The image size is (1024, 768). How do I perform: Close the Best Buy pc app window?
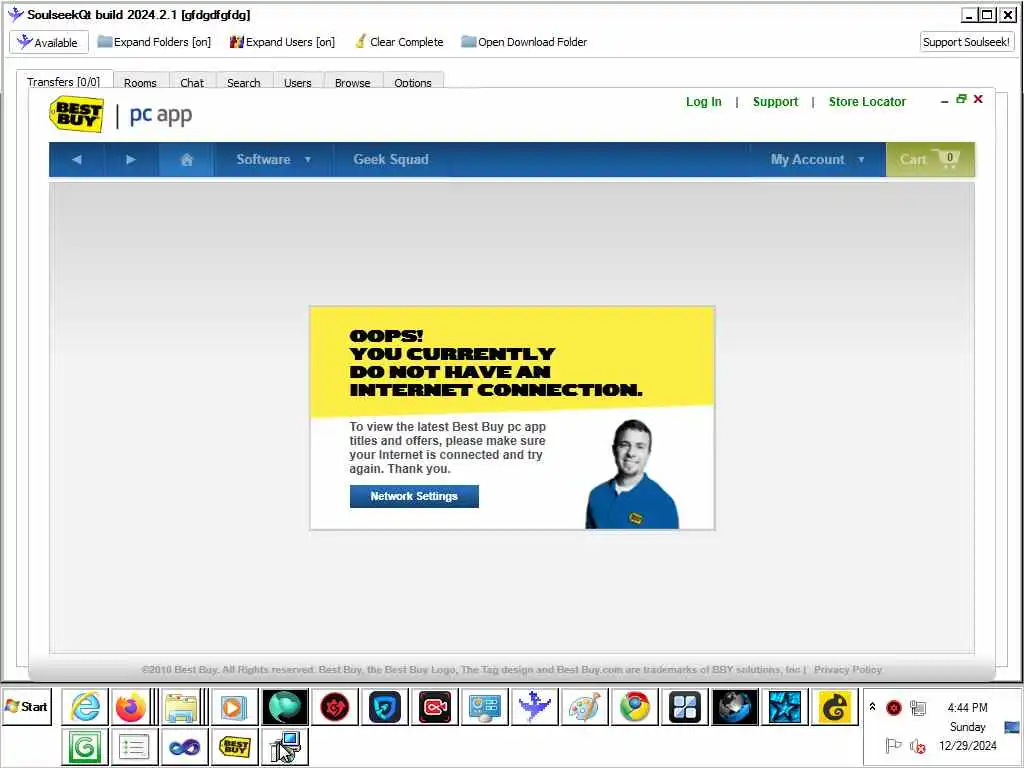(x=978, y=99)
